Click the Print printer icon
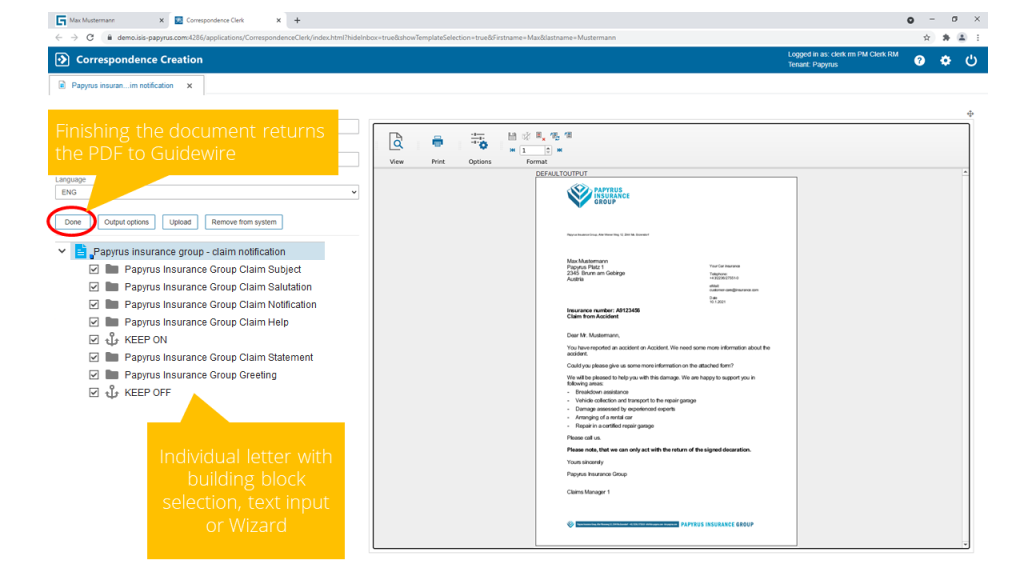Viewport: 1024px width, 576px height. 438,142
